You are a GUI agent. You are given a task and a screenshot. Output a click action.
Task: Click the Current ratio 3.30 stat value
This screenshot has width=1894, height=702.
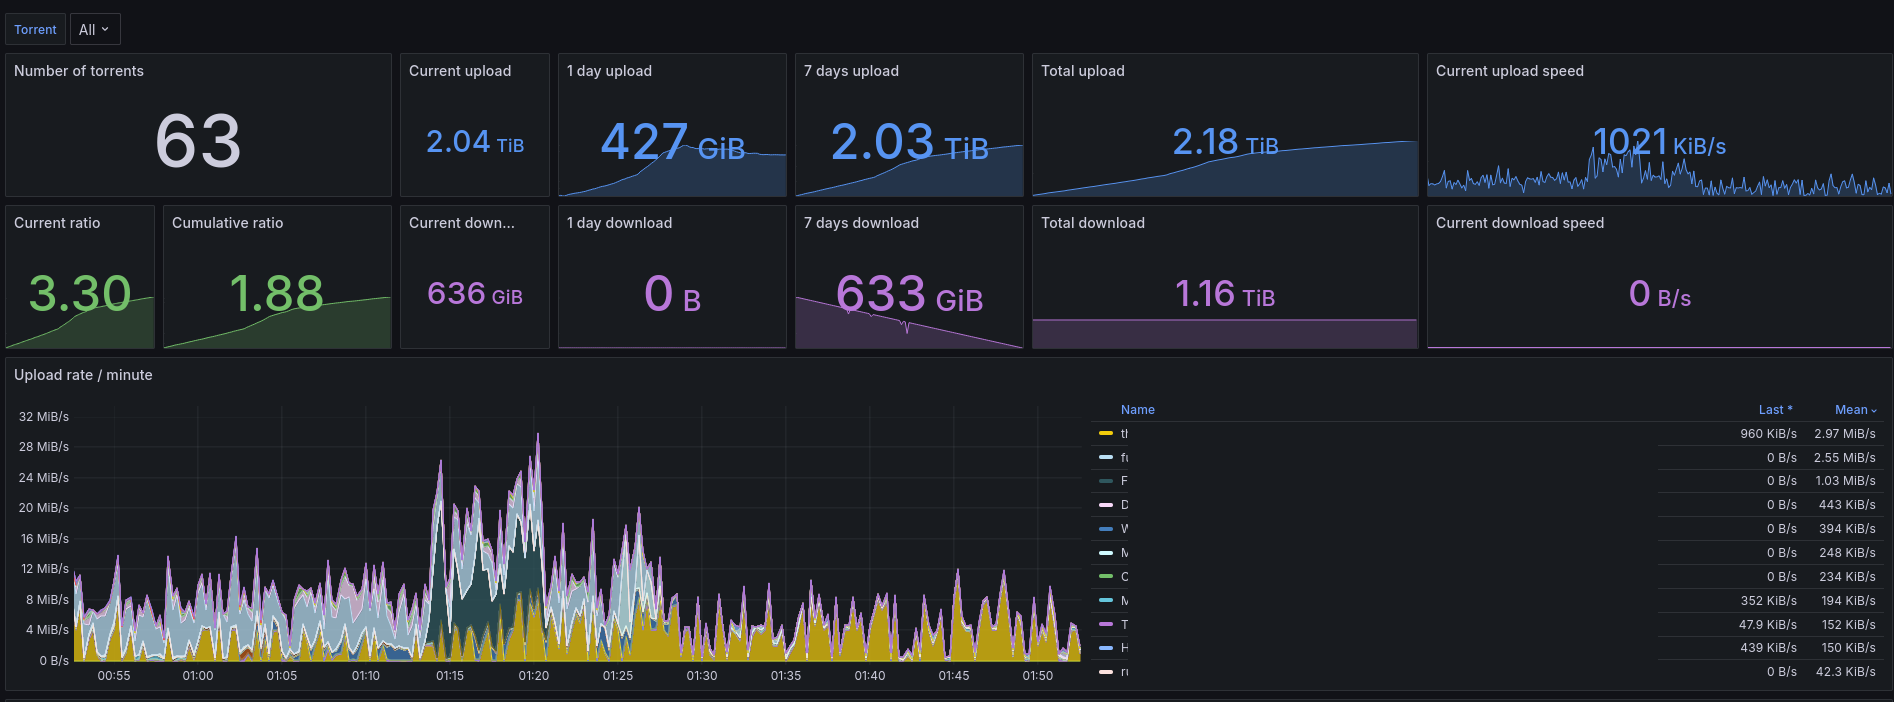pos(80,293)
